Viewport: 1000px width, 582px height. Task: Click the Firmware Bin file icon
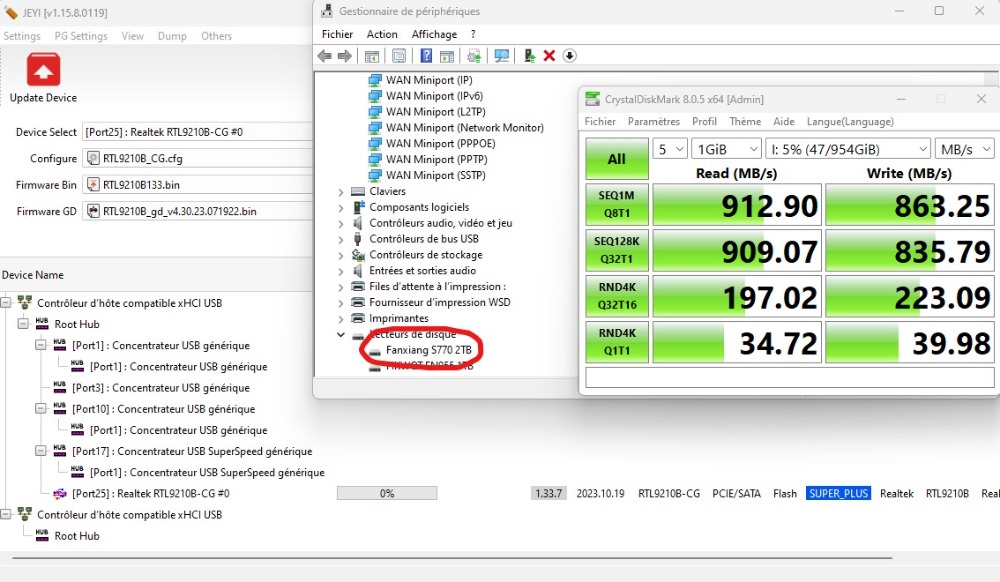93,185
